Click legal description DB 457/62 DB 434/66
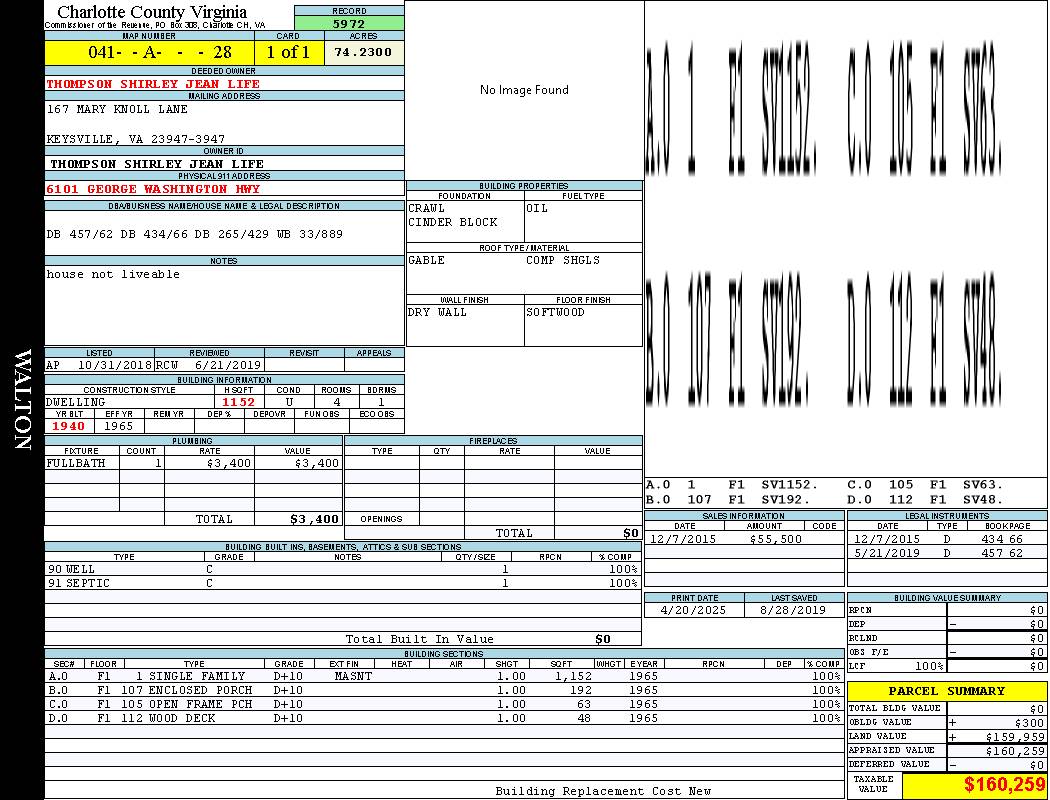1050x800 pixels. click(119, 234)
